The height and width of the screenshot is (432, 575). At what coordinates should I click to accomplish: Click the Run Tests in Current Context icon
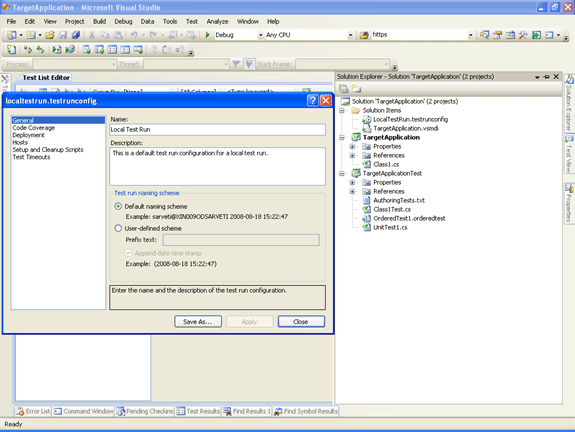[28, 50]
